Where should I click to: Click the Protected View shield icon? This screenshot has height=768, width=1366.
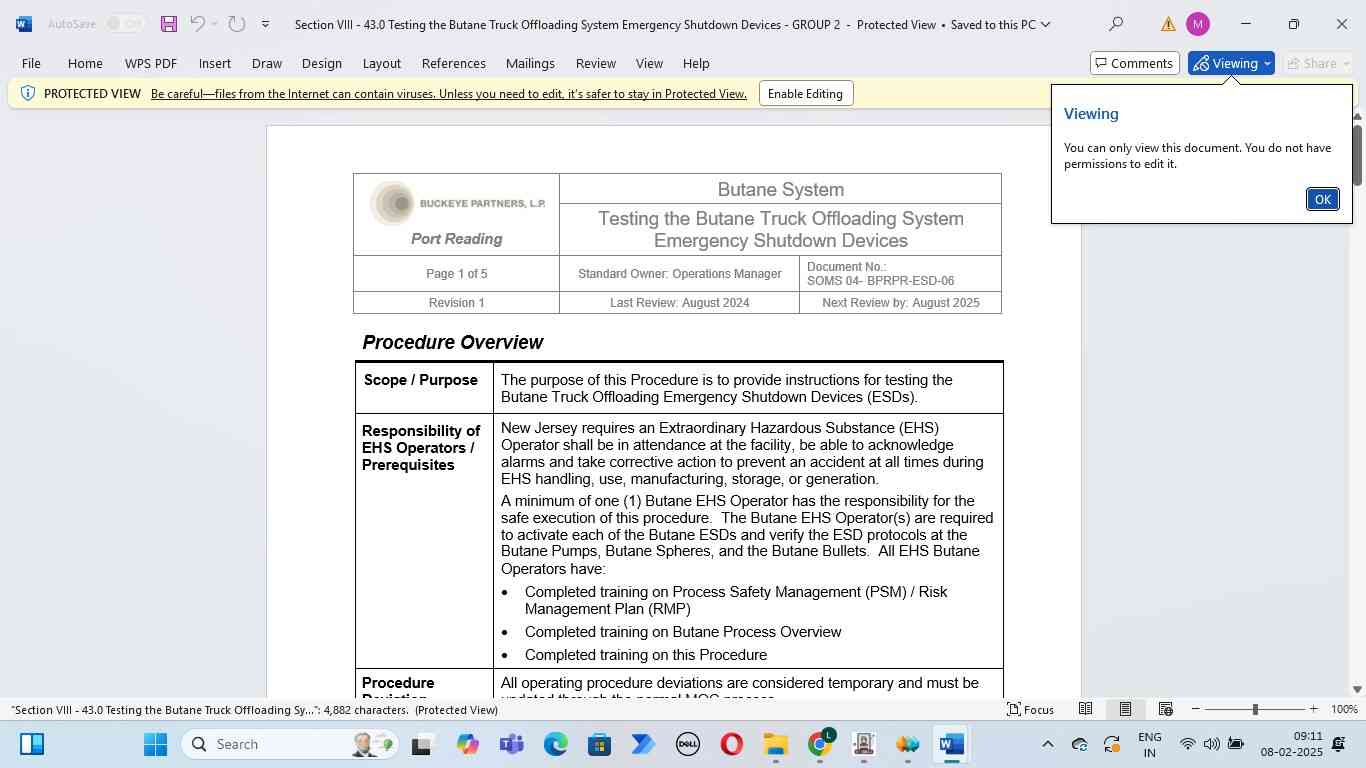[28, 93]
